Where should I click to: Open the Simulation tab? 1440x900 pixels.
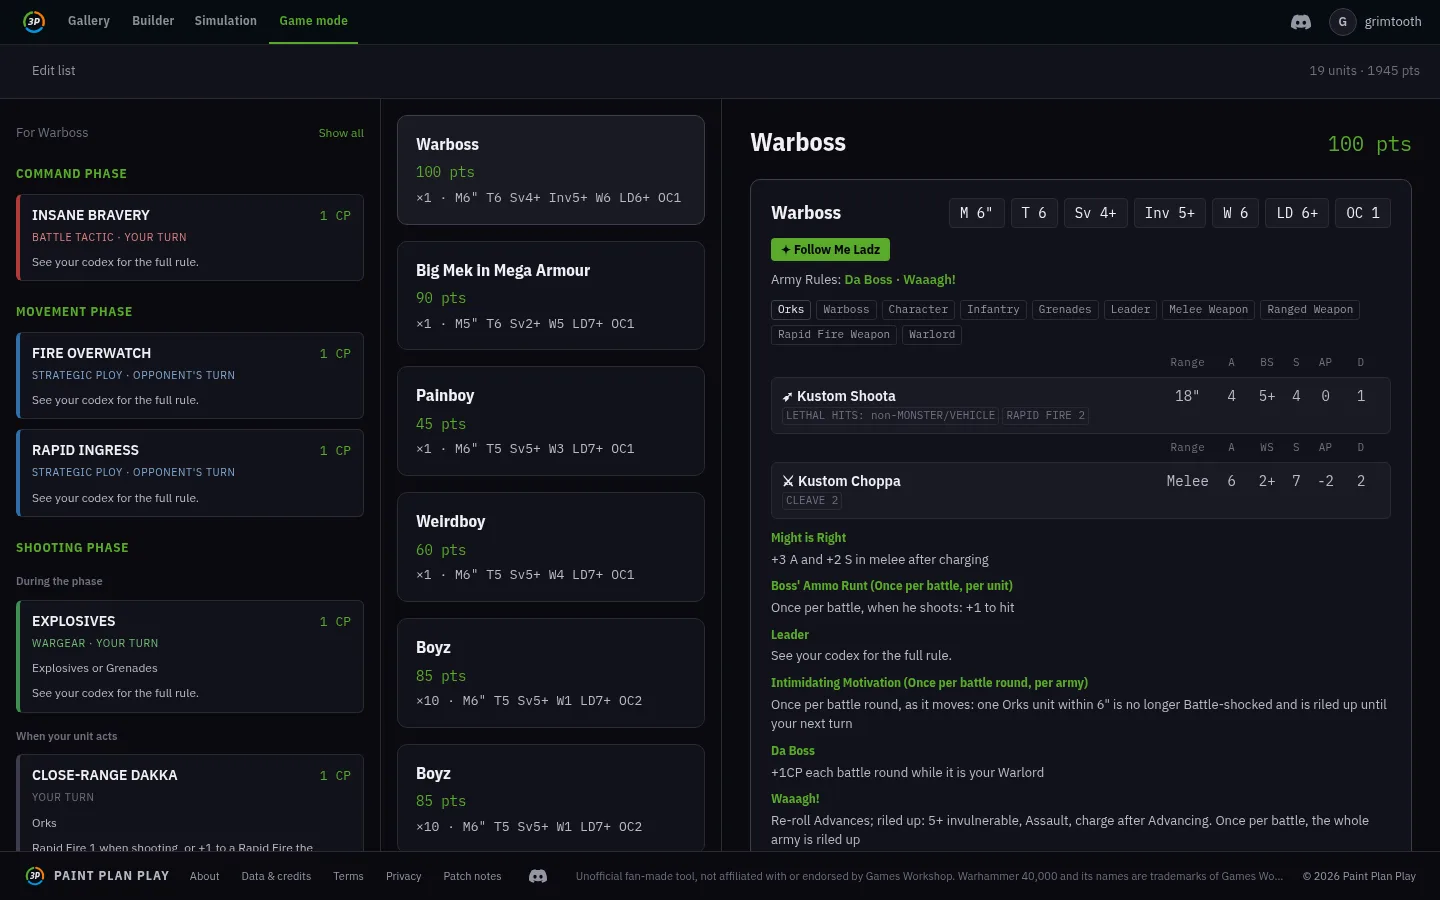(225, 21)
